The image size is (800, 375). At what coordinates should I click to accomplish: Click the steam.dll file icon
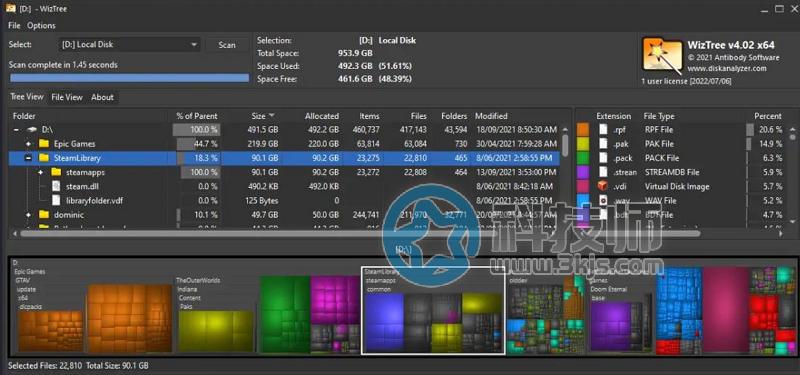(57, 187)
